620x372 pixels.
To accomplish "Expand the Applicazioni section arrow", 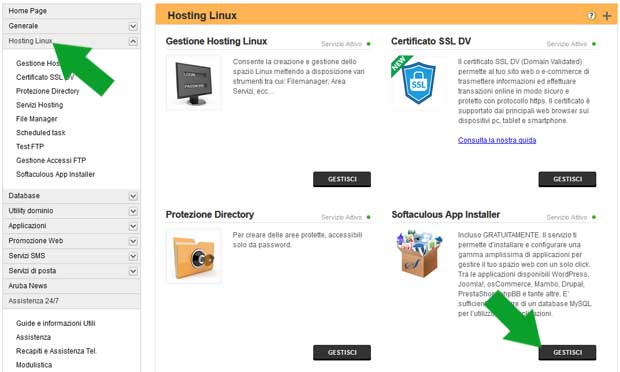I will click(x=133, y=226).
